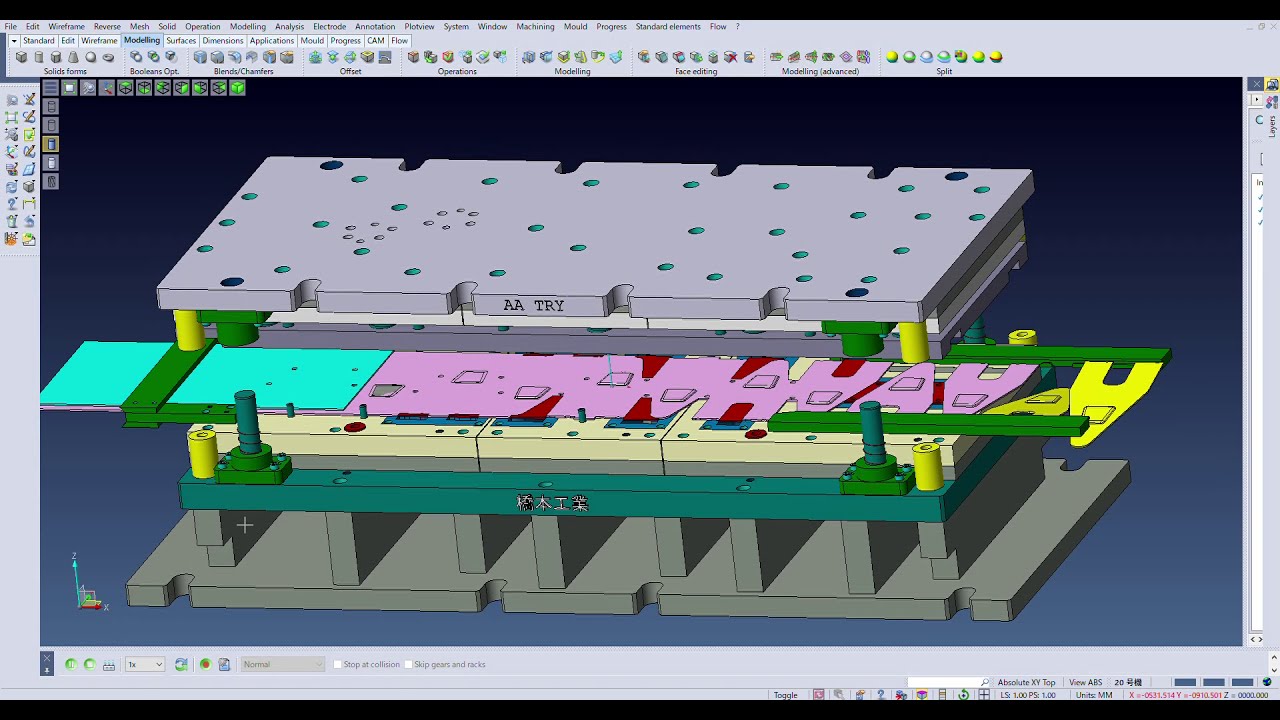Click the solid green shaded cube view icon

click(237, 88)
